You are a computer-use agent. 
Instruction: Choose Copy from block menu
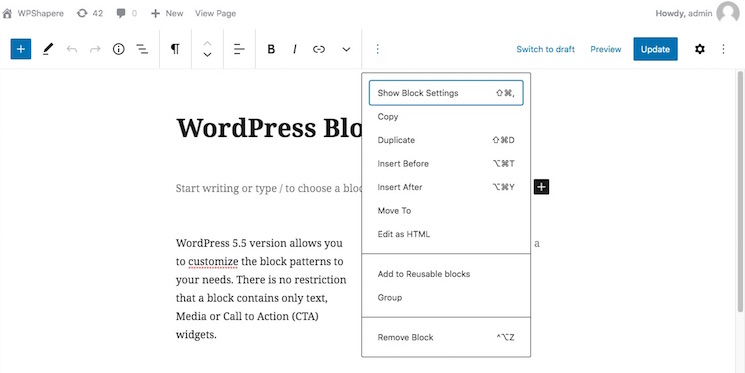446,116
